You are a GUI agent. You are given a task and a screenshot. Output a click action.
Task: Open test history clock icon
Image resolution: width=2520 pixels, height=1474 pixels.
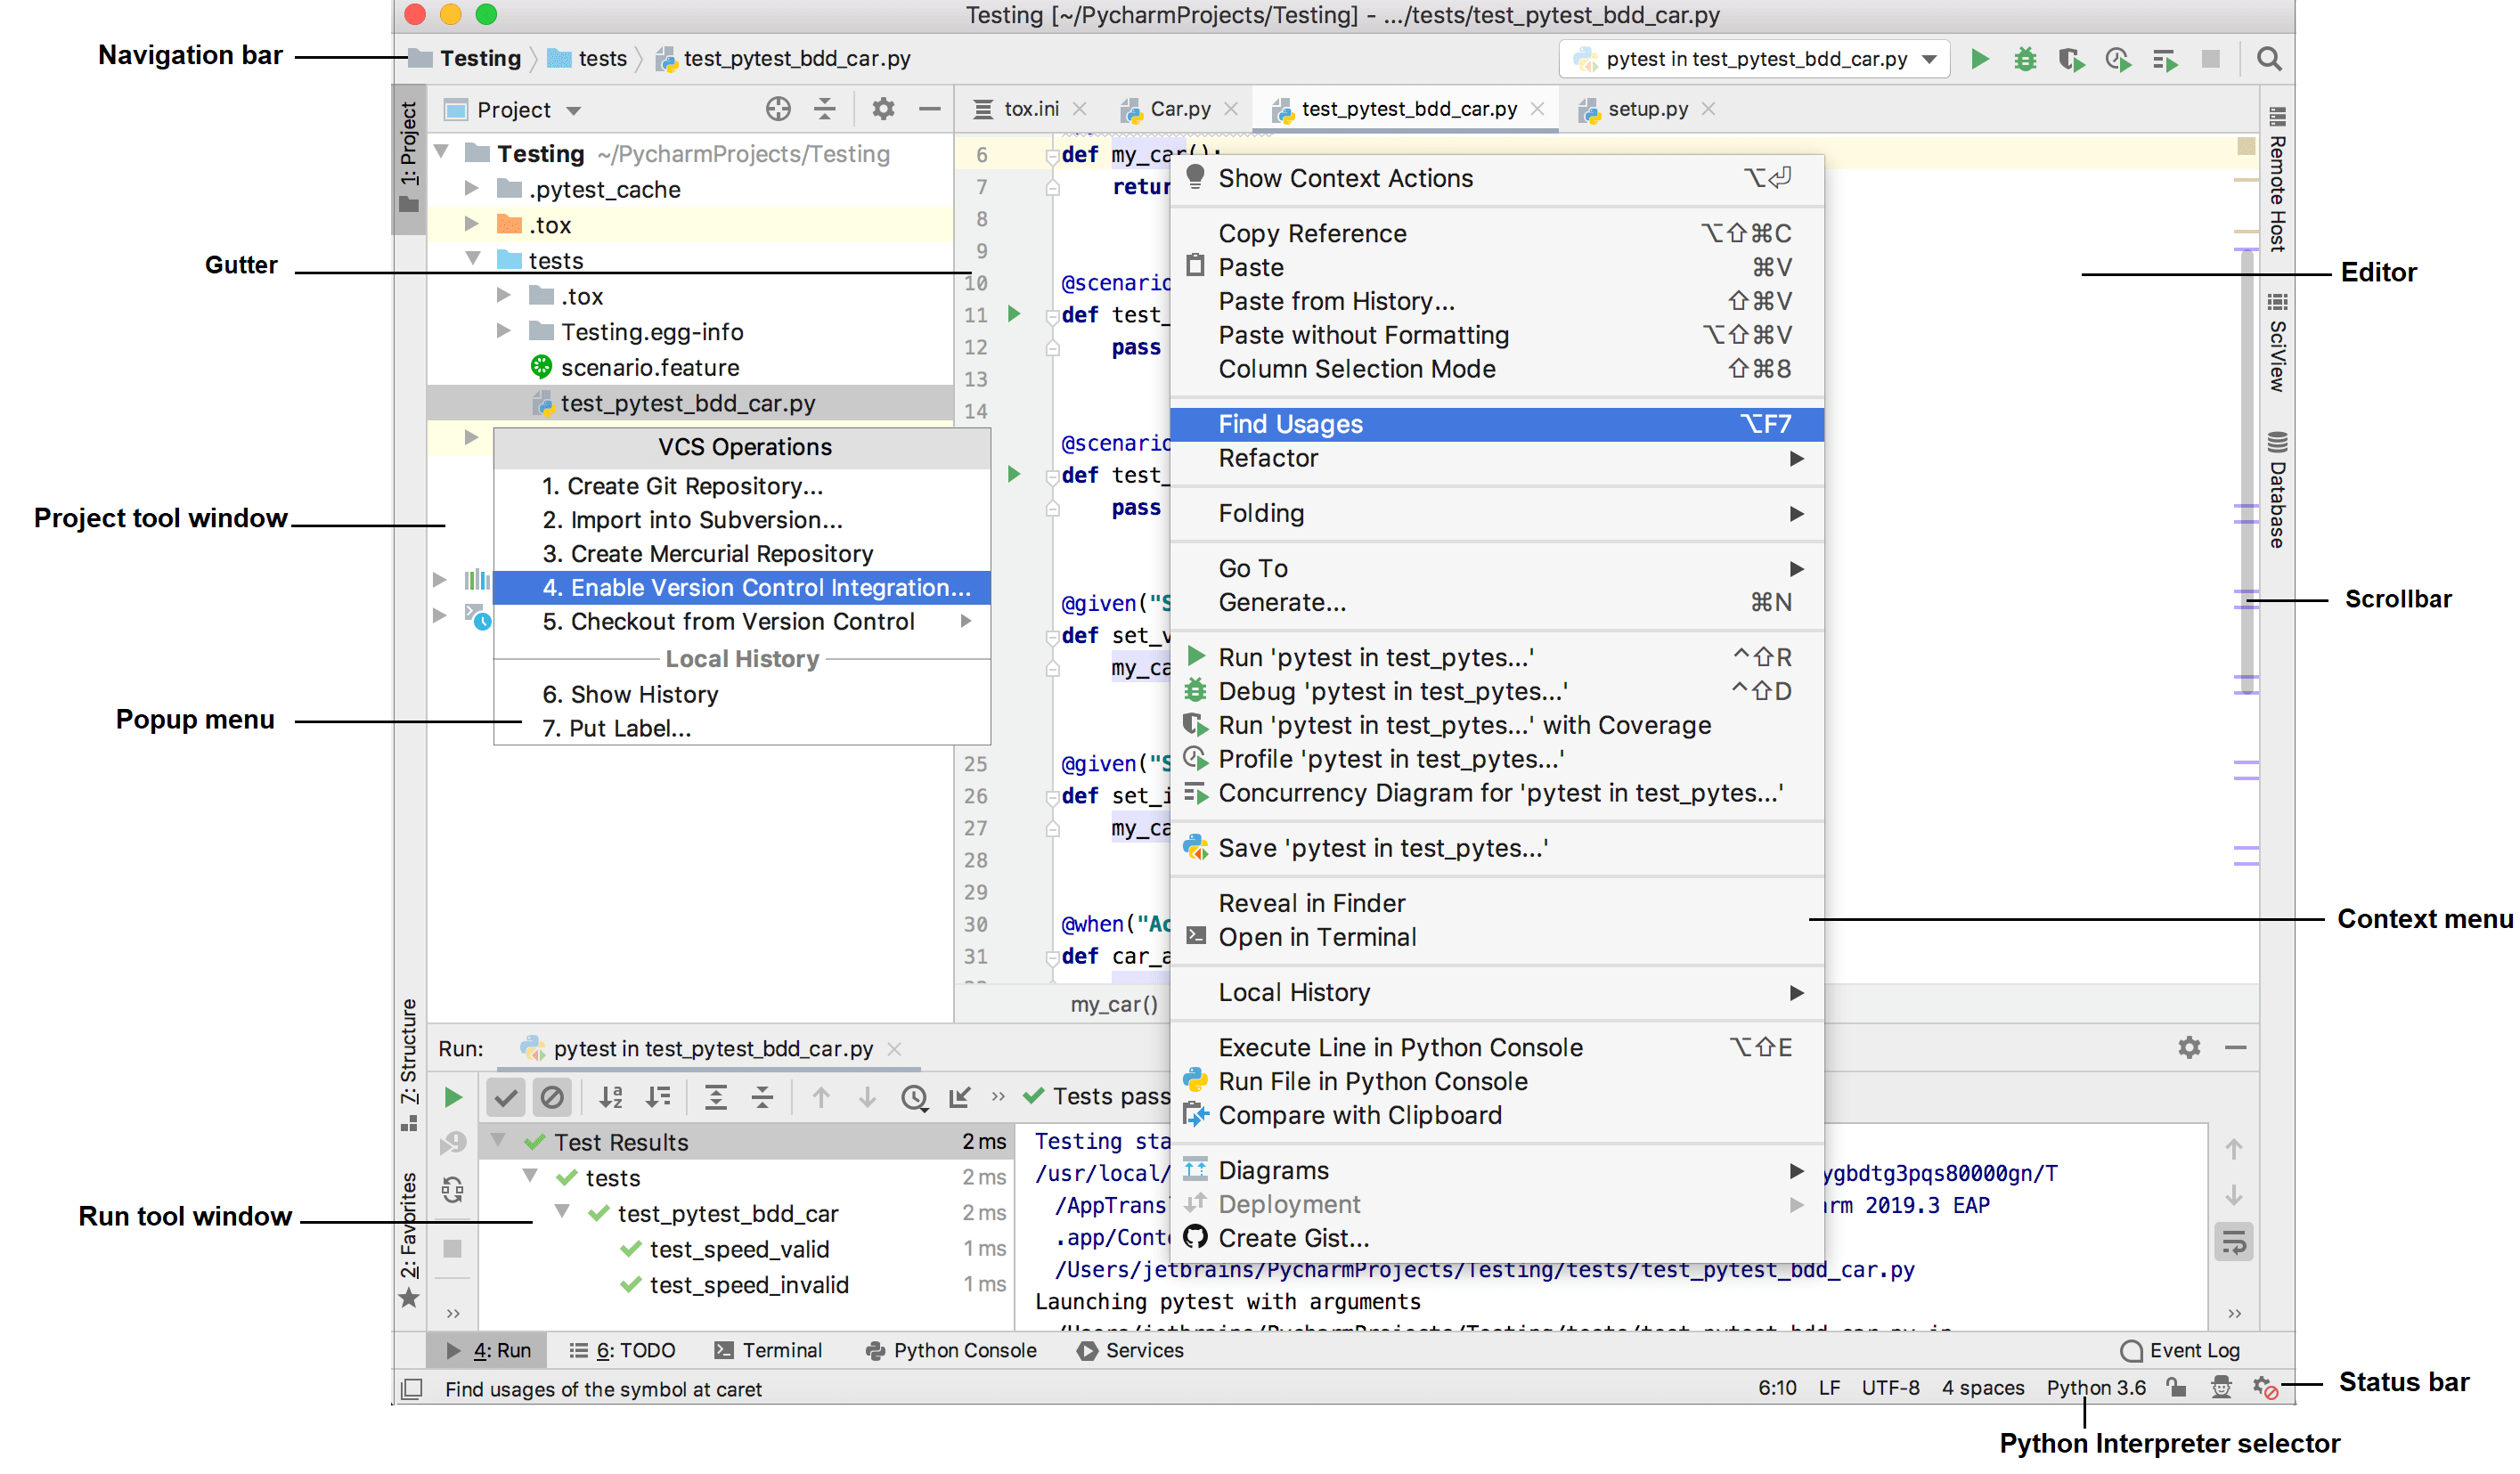914,1097
